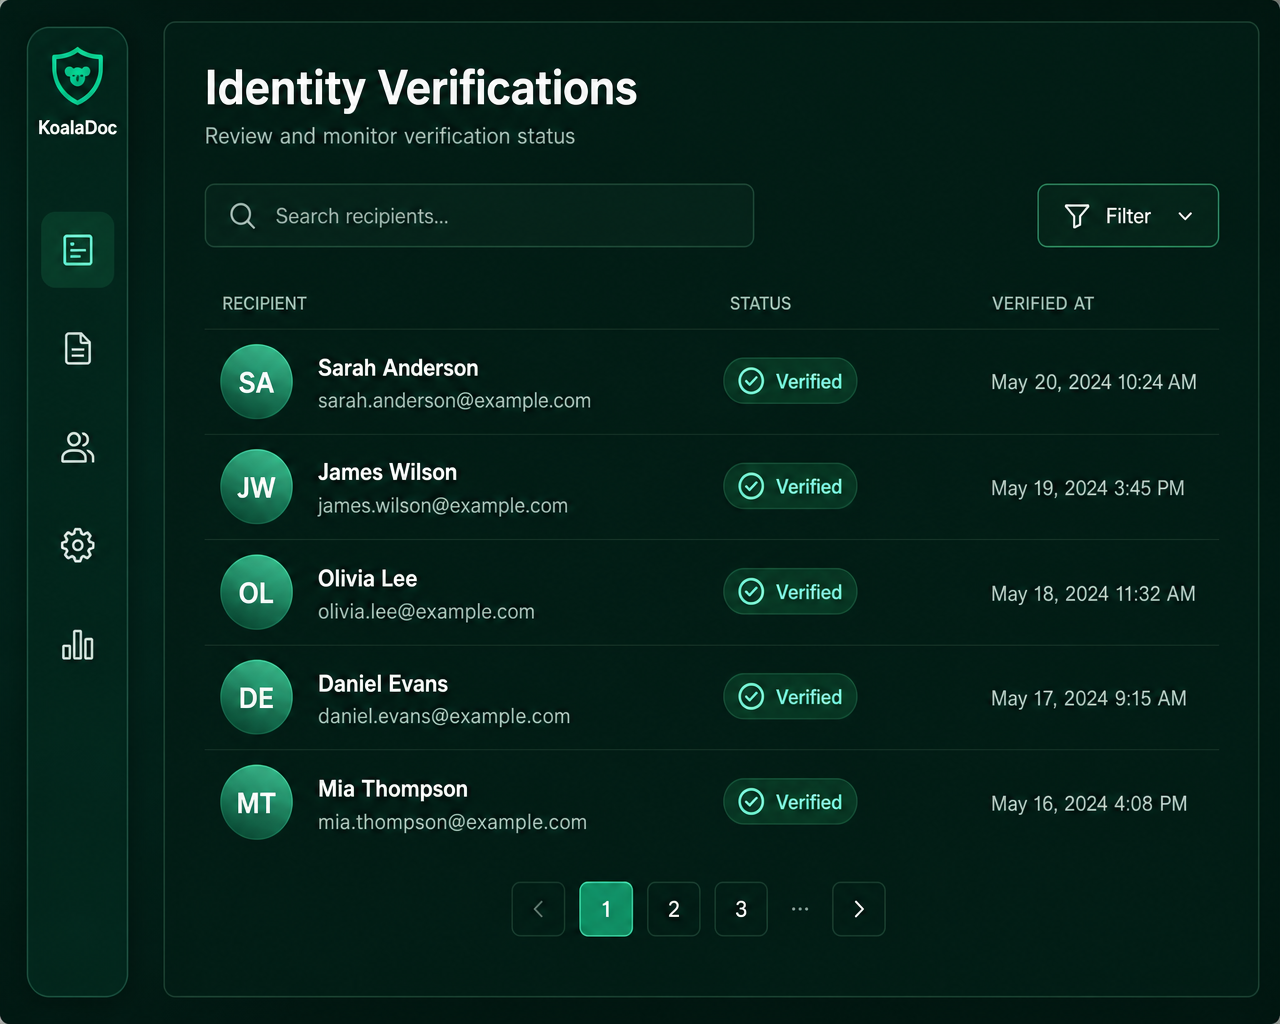Click date May 20, 2024 10:24 AM
1280x1024 pixels.
point(1094,382)
